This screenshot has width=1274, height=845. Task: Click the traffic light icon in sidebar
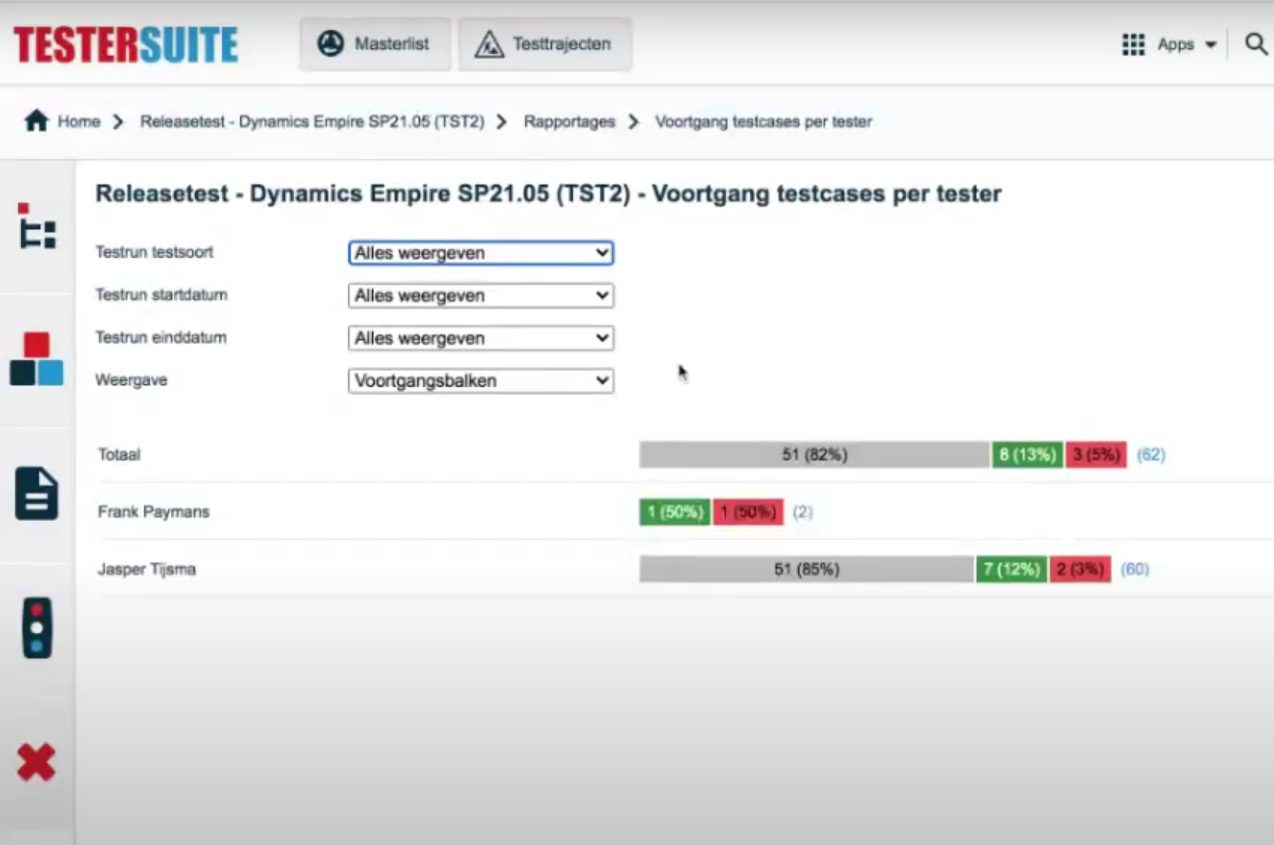coord(37,628)
